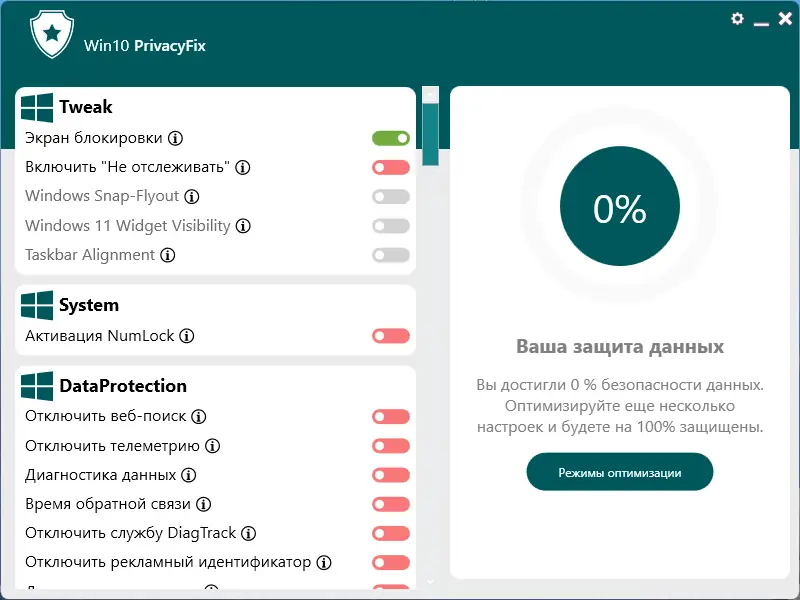The image size is (800, 600).
Task: Click info icon beside Отключить телеметрию
Action: click(x=212, y=446)
